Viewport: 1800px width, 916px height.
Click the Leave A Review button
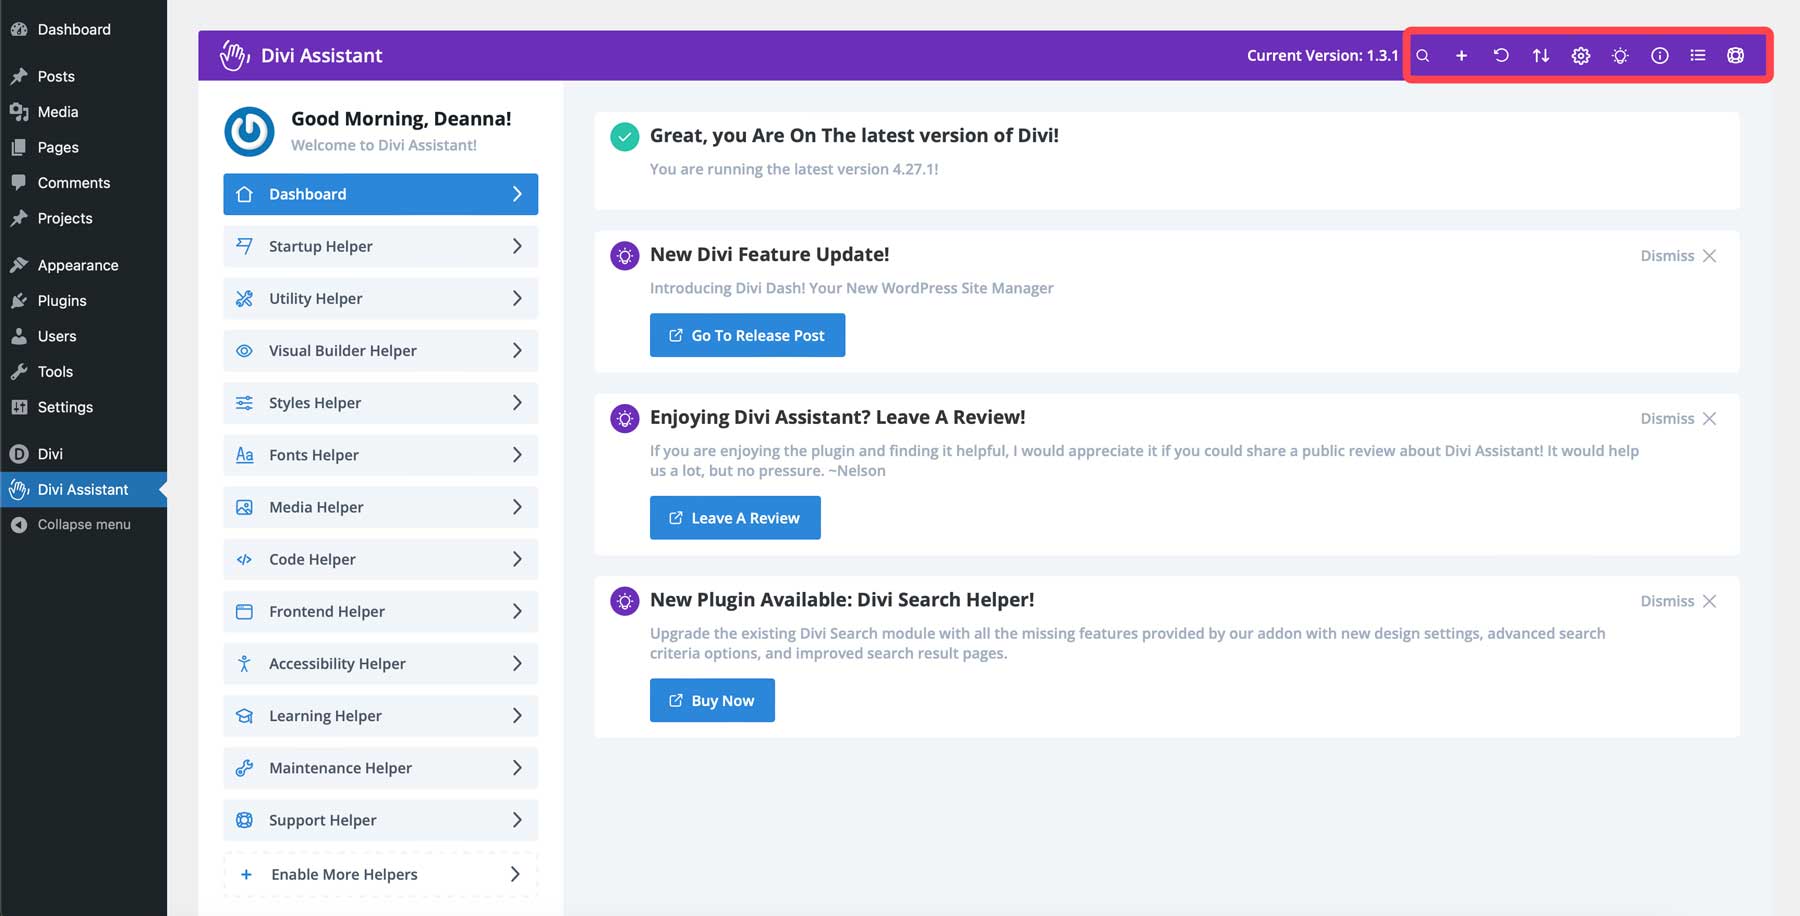735,517
